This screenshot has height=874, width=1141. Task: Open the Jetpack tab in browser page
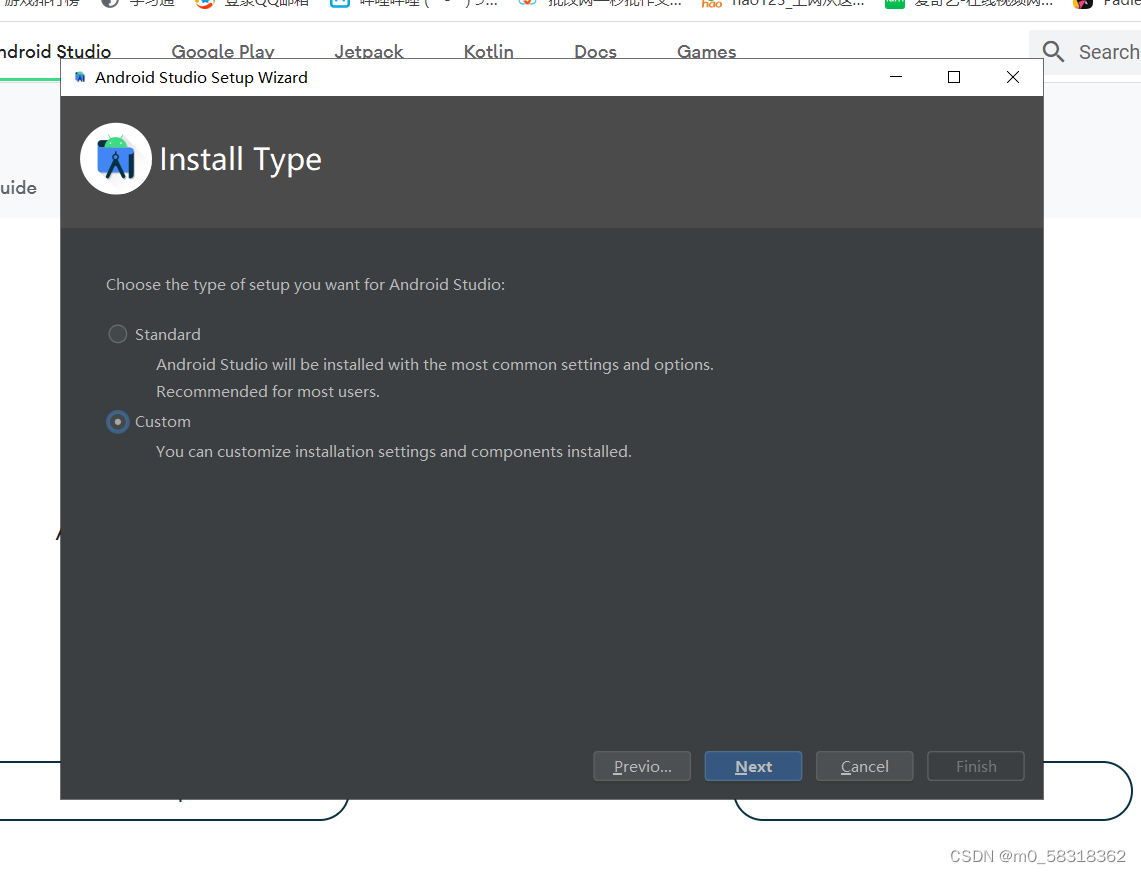(368, 51)
